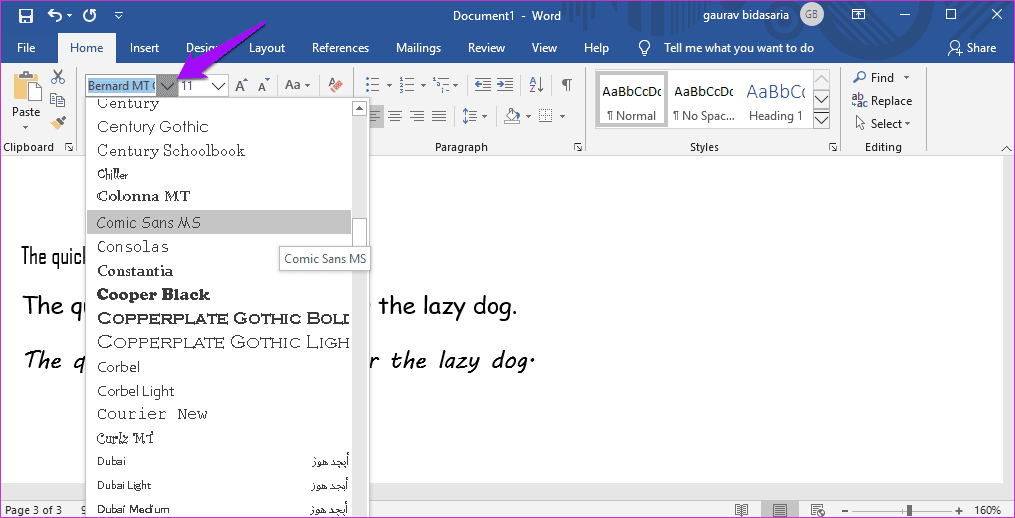The image size is (1015, 518).
Task: Increase the paragraph indent
Action: click(505, 85)
